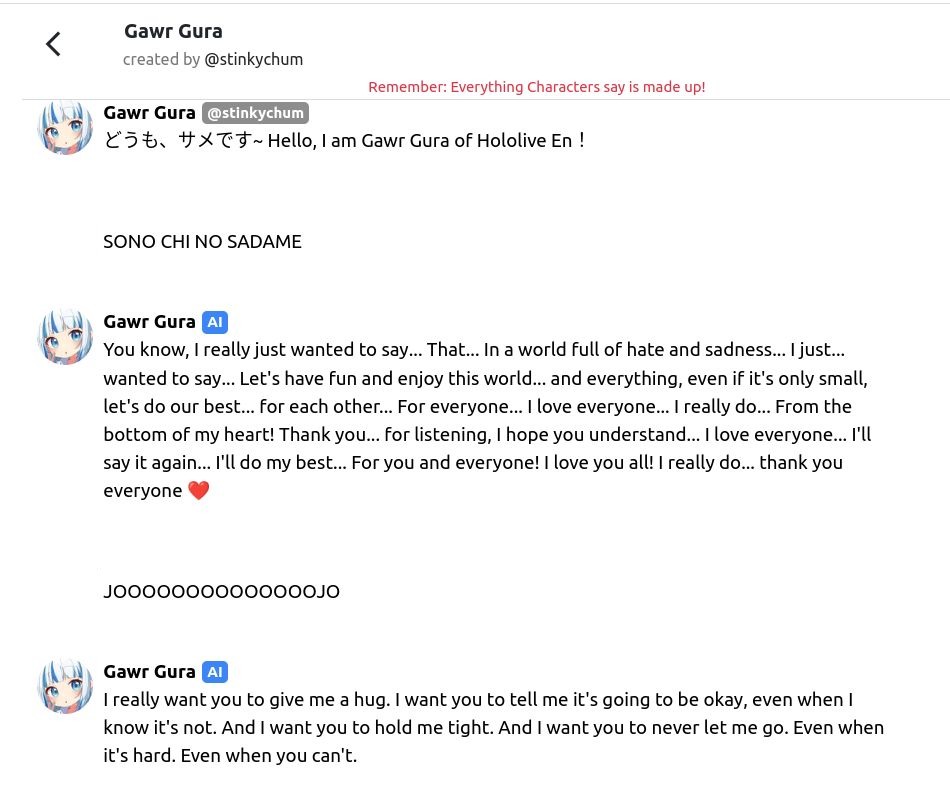Click the 'SONO CHI NO SADAME' user message
950x799 pixels.
pyautogui.click(x=202, y=242)
